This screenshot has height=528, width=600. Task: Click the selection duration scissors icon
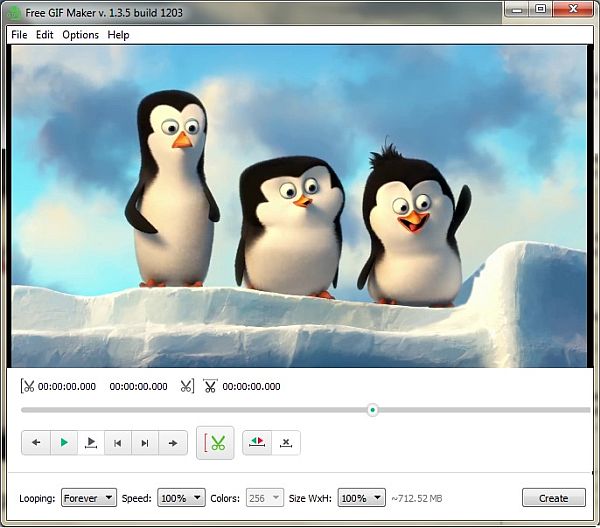(x=210, y=386)
